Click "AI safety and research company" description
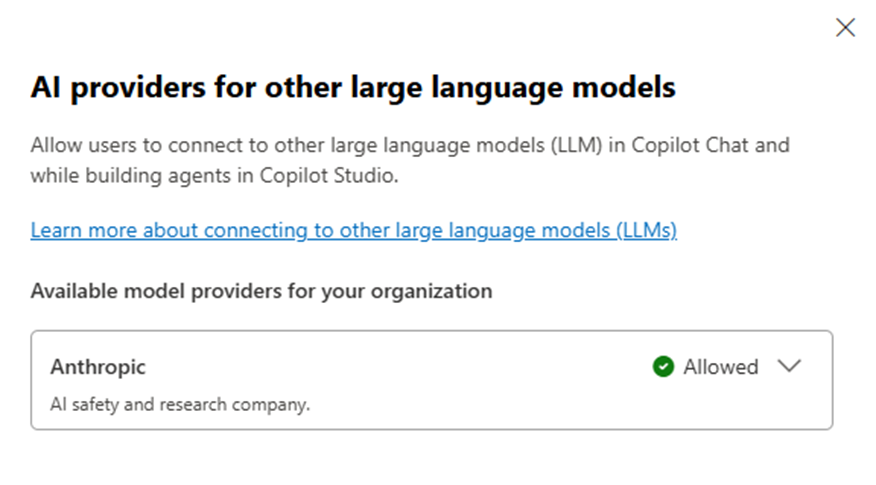Viewport: 876px width, 485px height. pyautogui.click(x=180, y=405)
